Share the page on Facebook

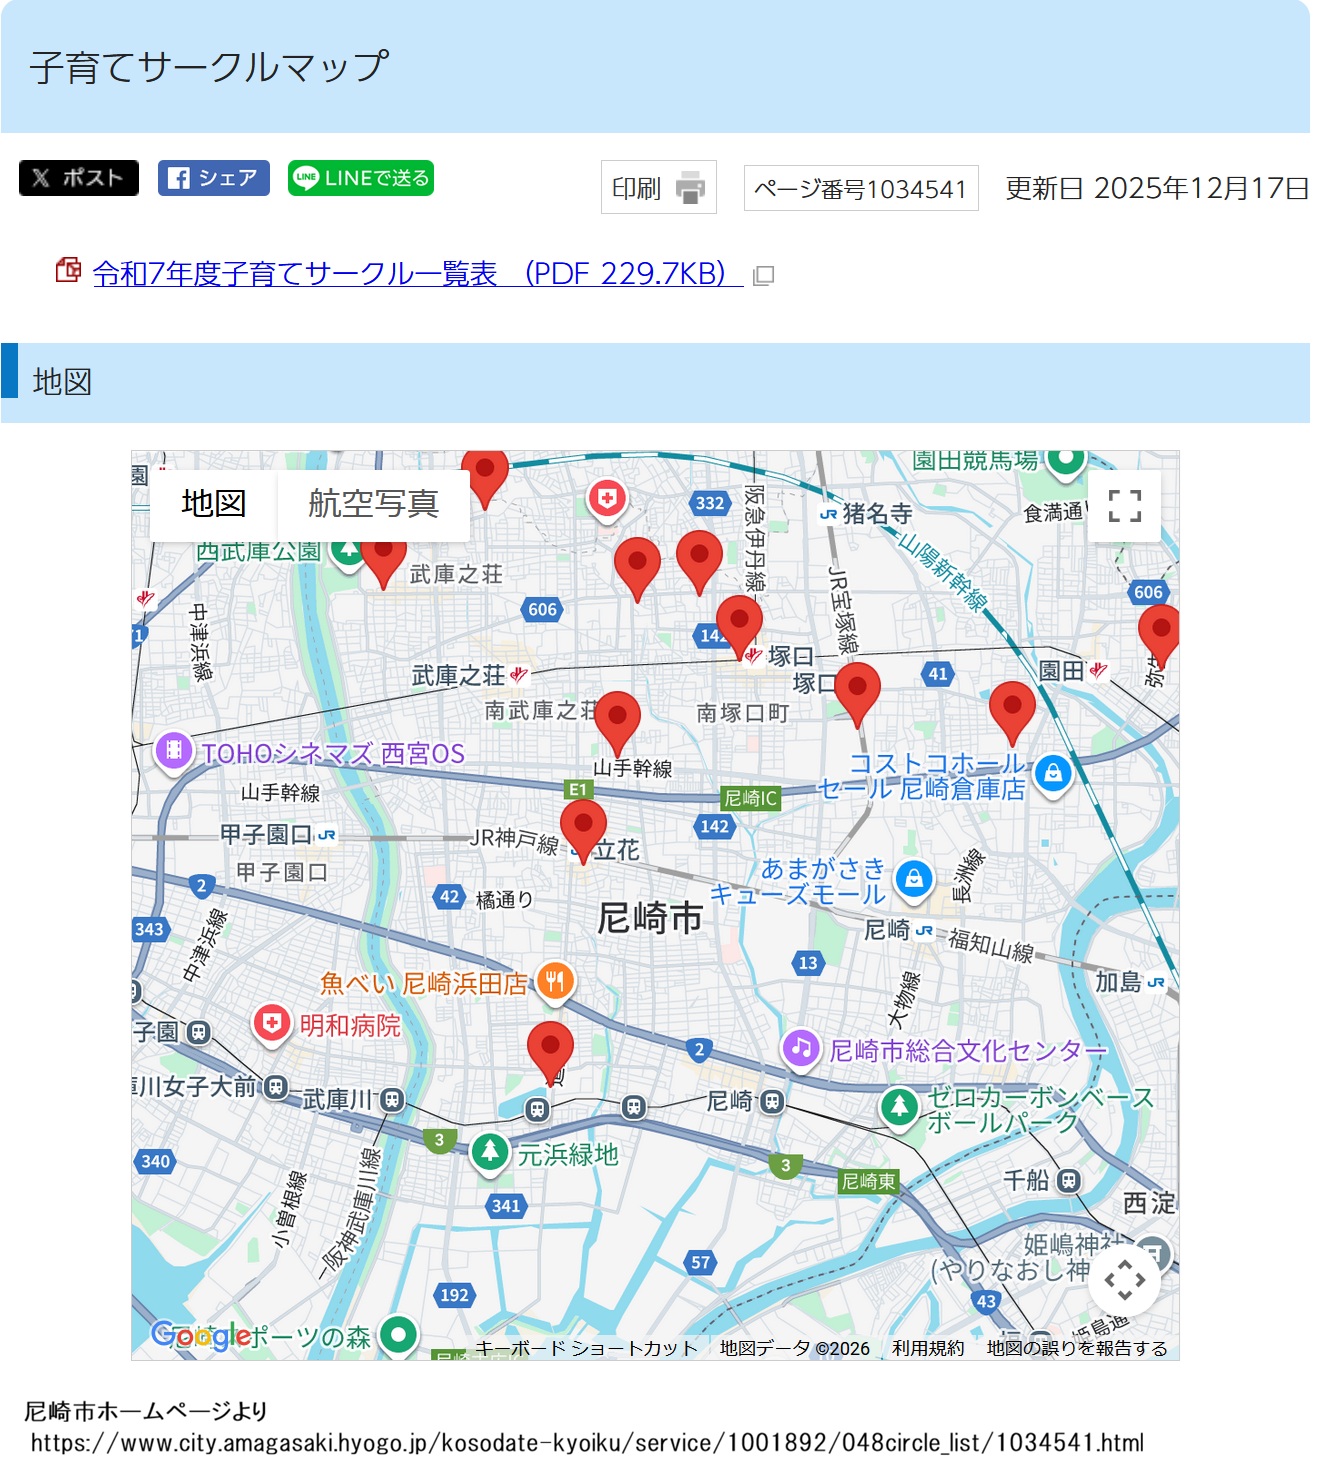click(x=213, y=178)
